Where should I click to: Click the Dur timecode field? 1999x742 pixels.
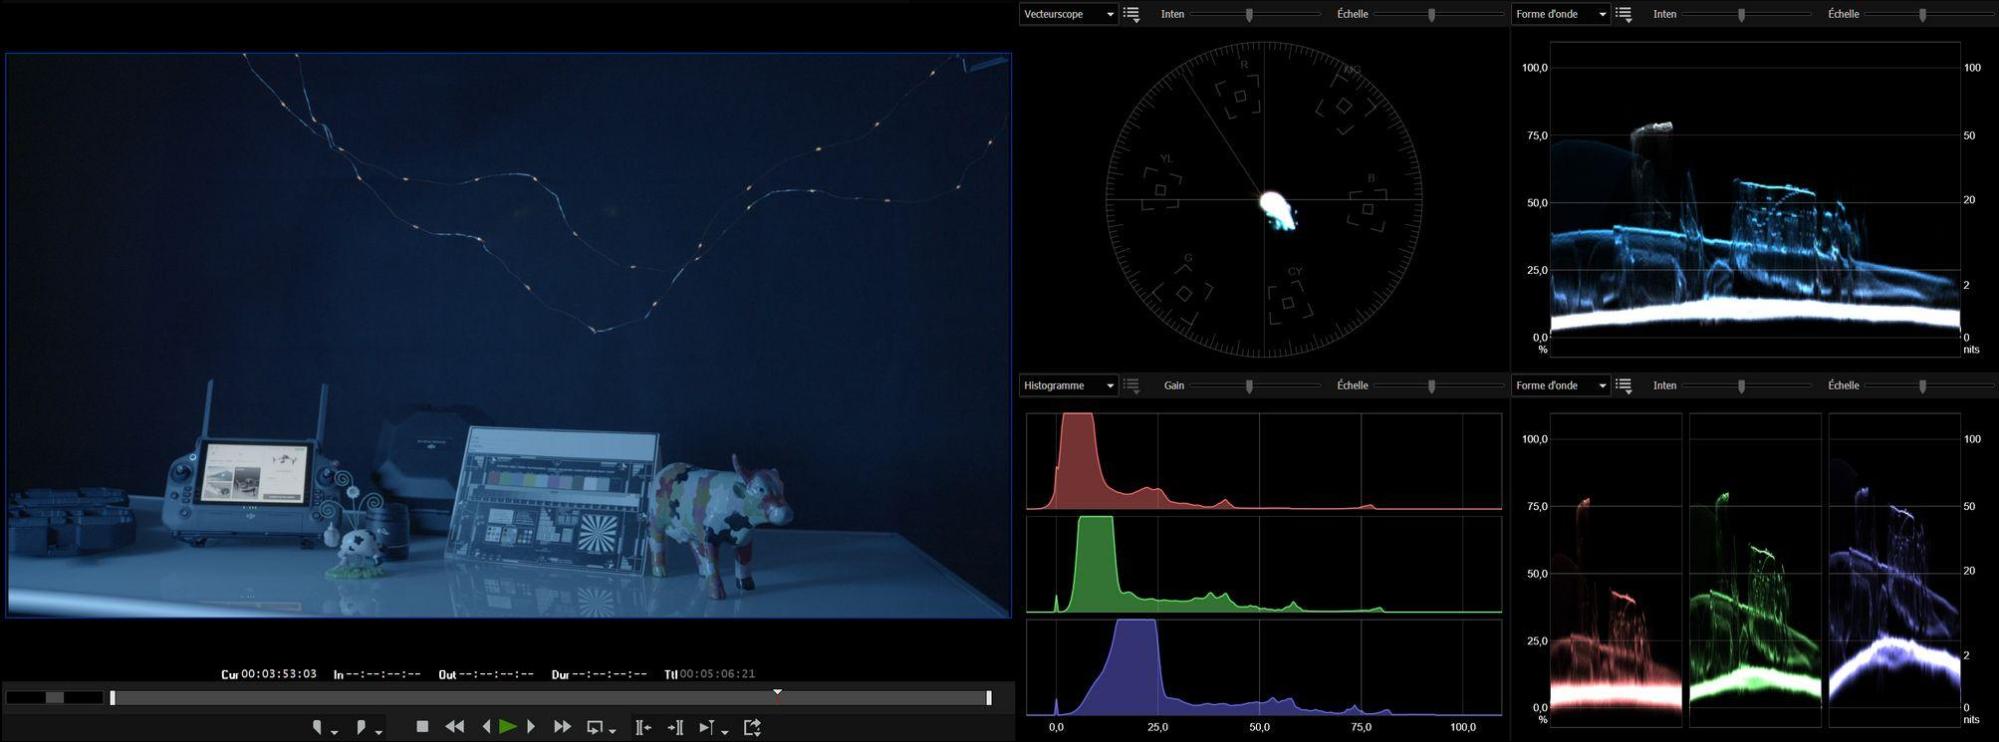[609, 674]
